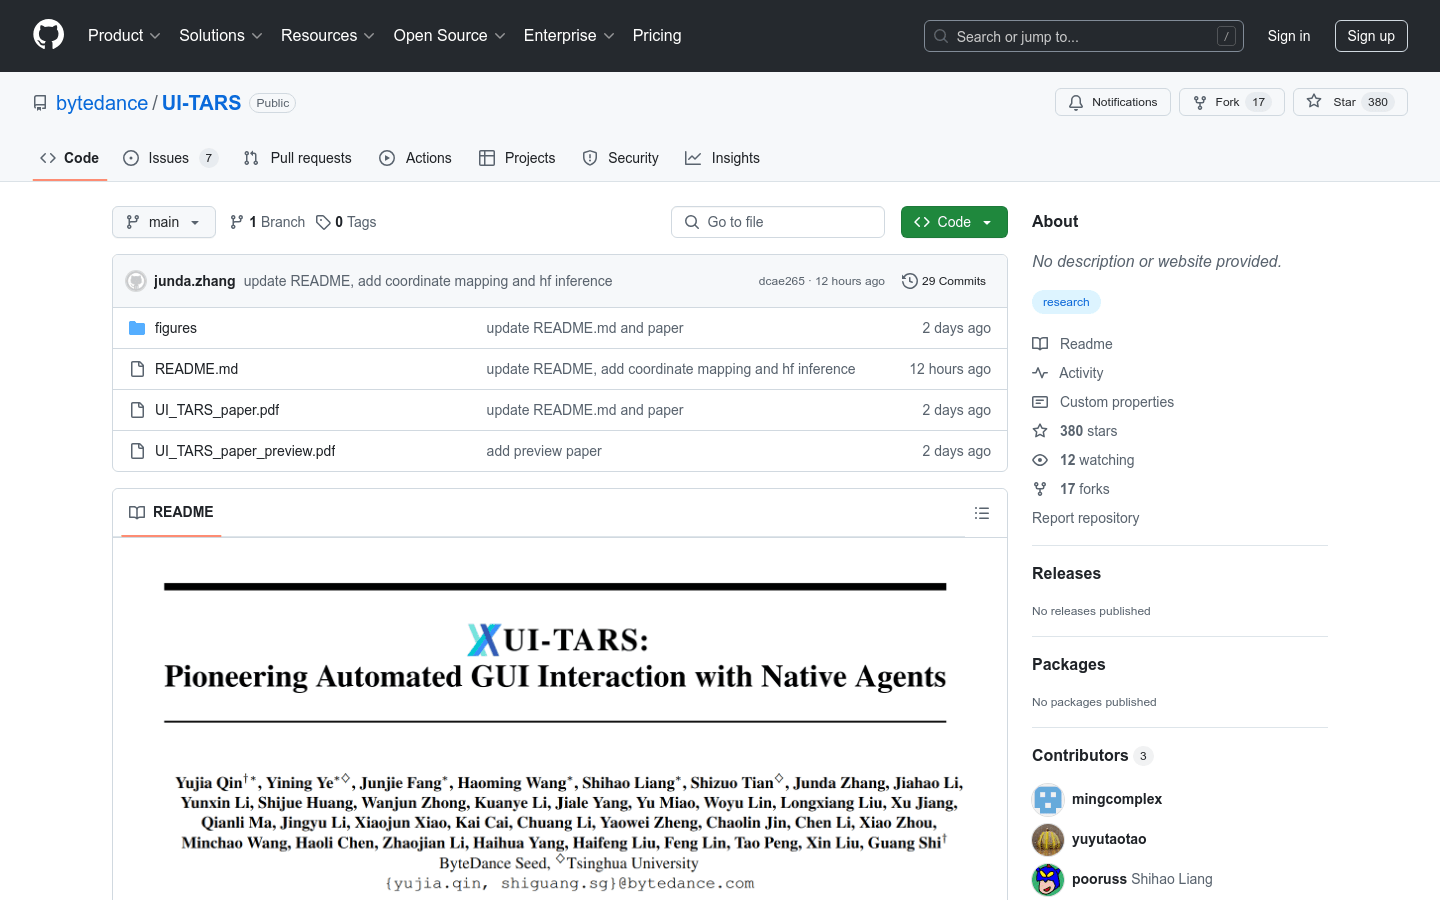Image resolution: width=1440 pixels, height=900 pixels.
Task: Click the book icon next to Readme
Action: pos(1040,344)
